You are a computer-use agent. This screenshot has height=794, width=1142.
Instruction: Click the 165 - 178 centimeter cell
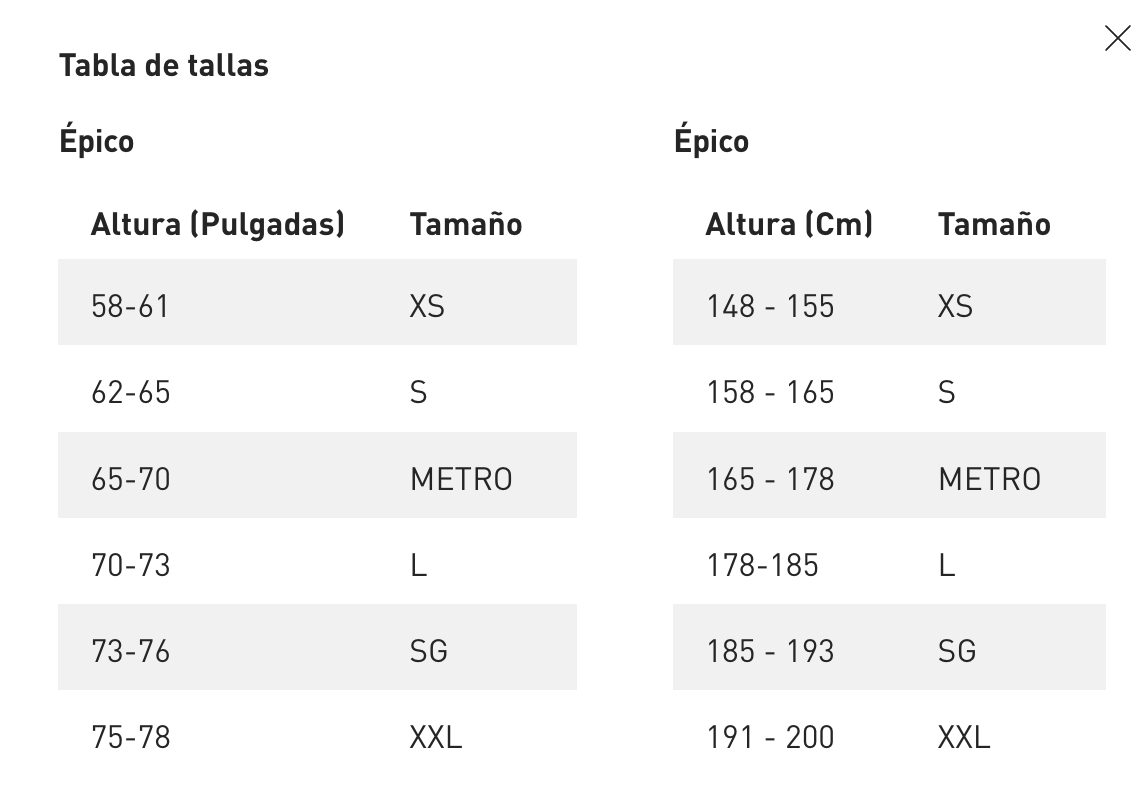770,479
